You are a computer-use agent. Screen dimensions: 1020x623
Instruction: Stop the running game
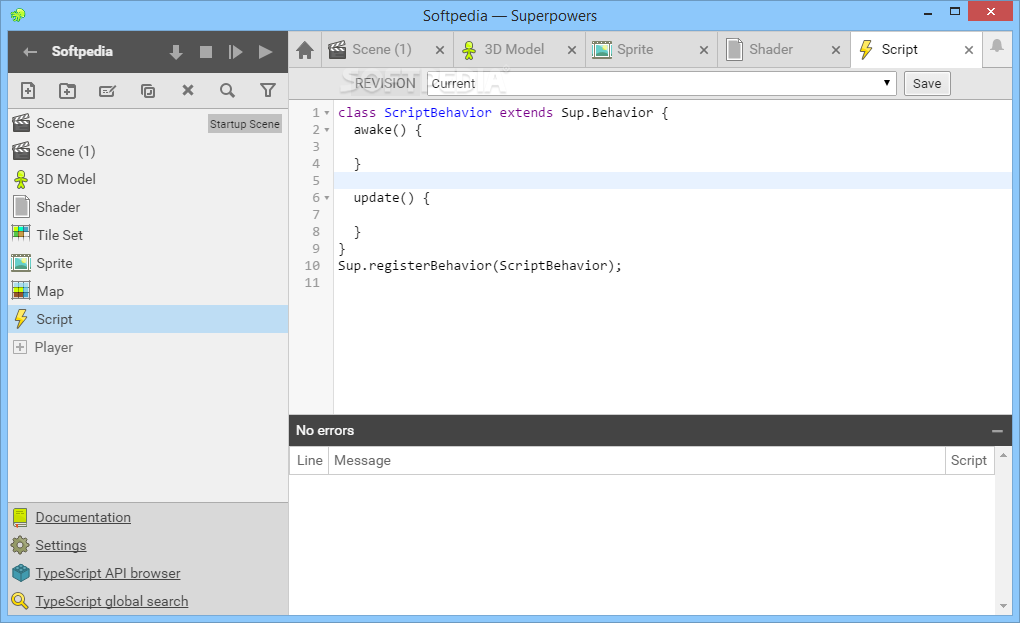206,52
